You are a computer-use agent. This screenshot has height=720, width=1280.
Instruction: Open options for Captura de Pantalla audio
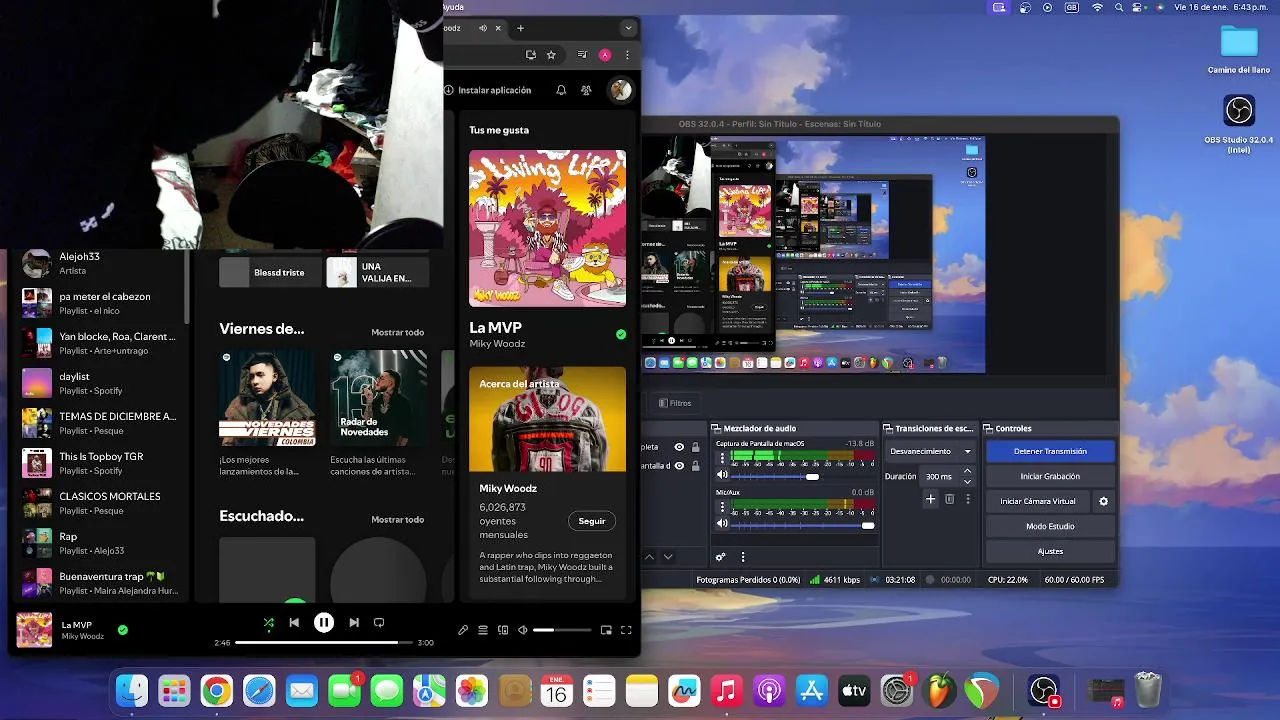[722, 459]
